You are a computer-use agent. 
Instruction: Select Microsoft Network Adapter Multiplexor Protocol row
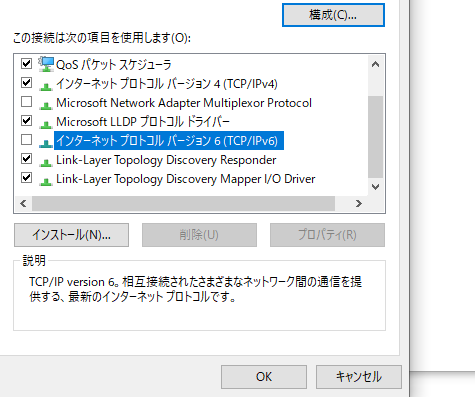pyautogui.click(x=184, y=103)
